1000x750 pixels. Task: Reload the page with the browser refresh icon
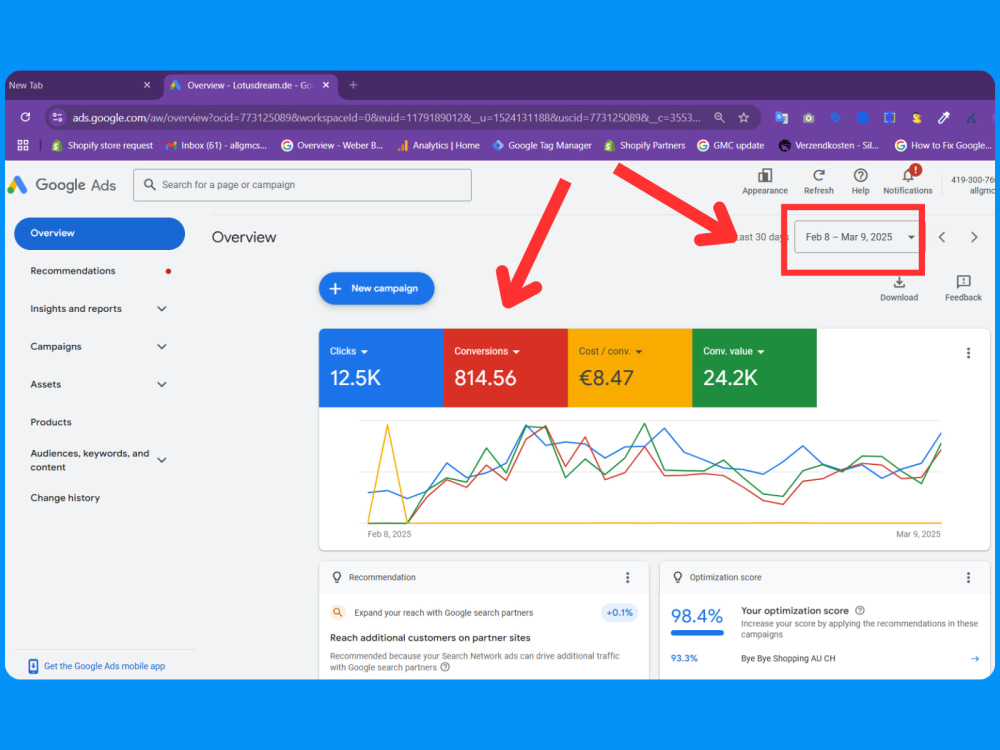pos(26,117)
